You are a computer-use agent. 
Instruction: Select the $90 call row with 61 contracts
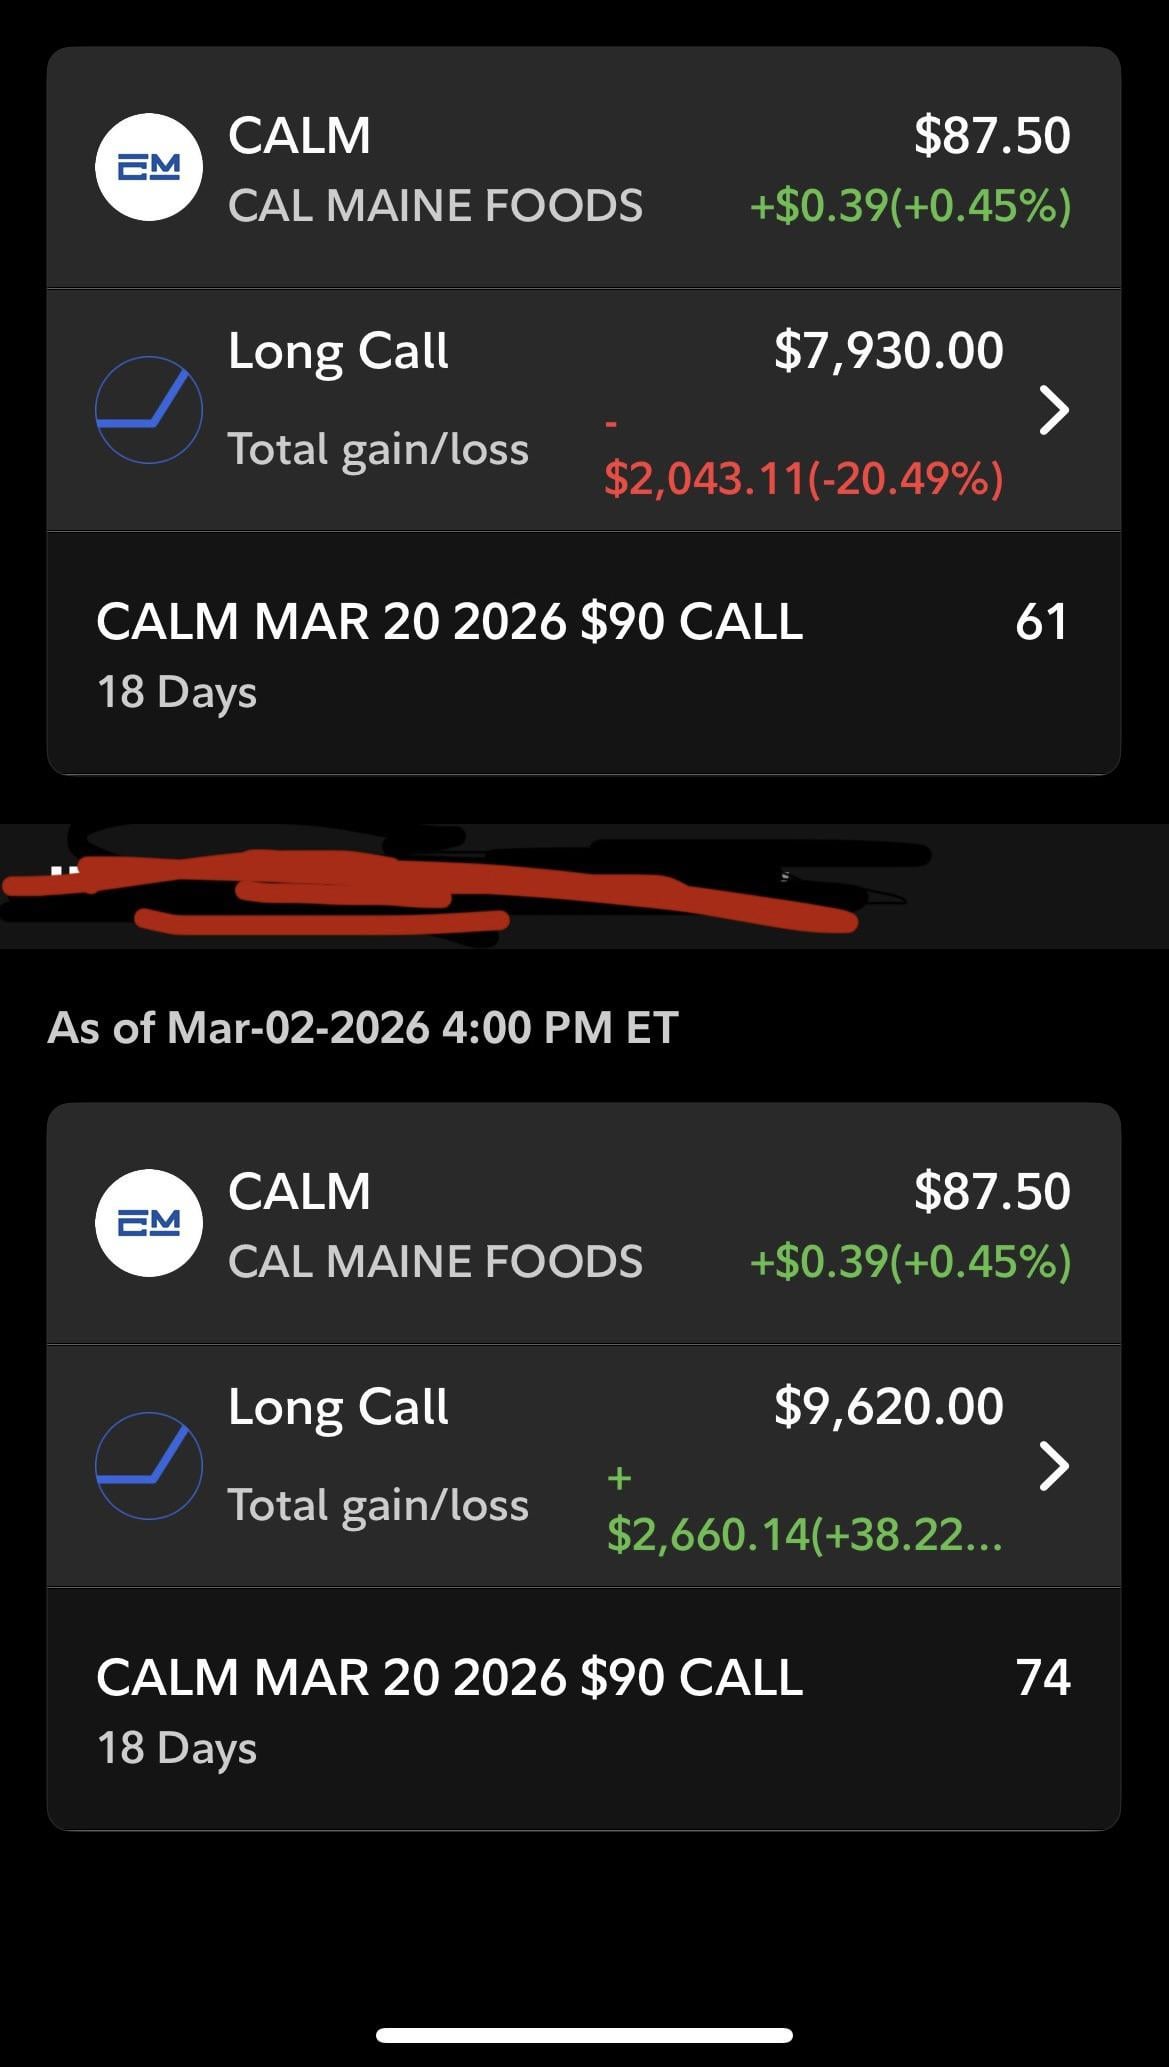tap(450, 652)
